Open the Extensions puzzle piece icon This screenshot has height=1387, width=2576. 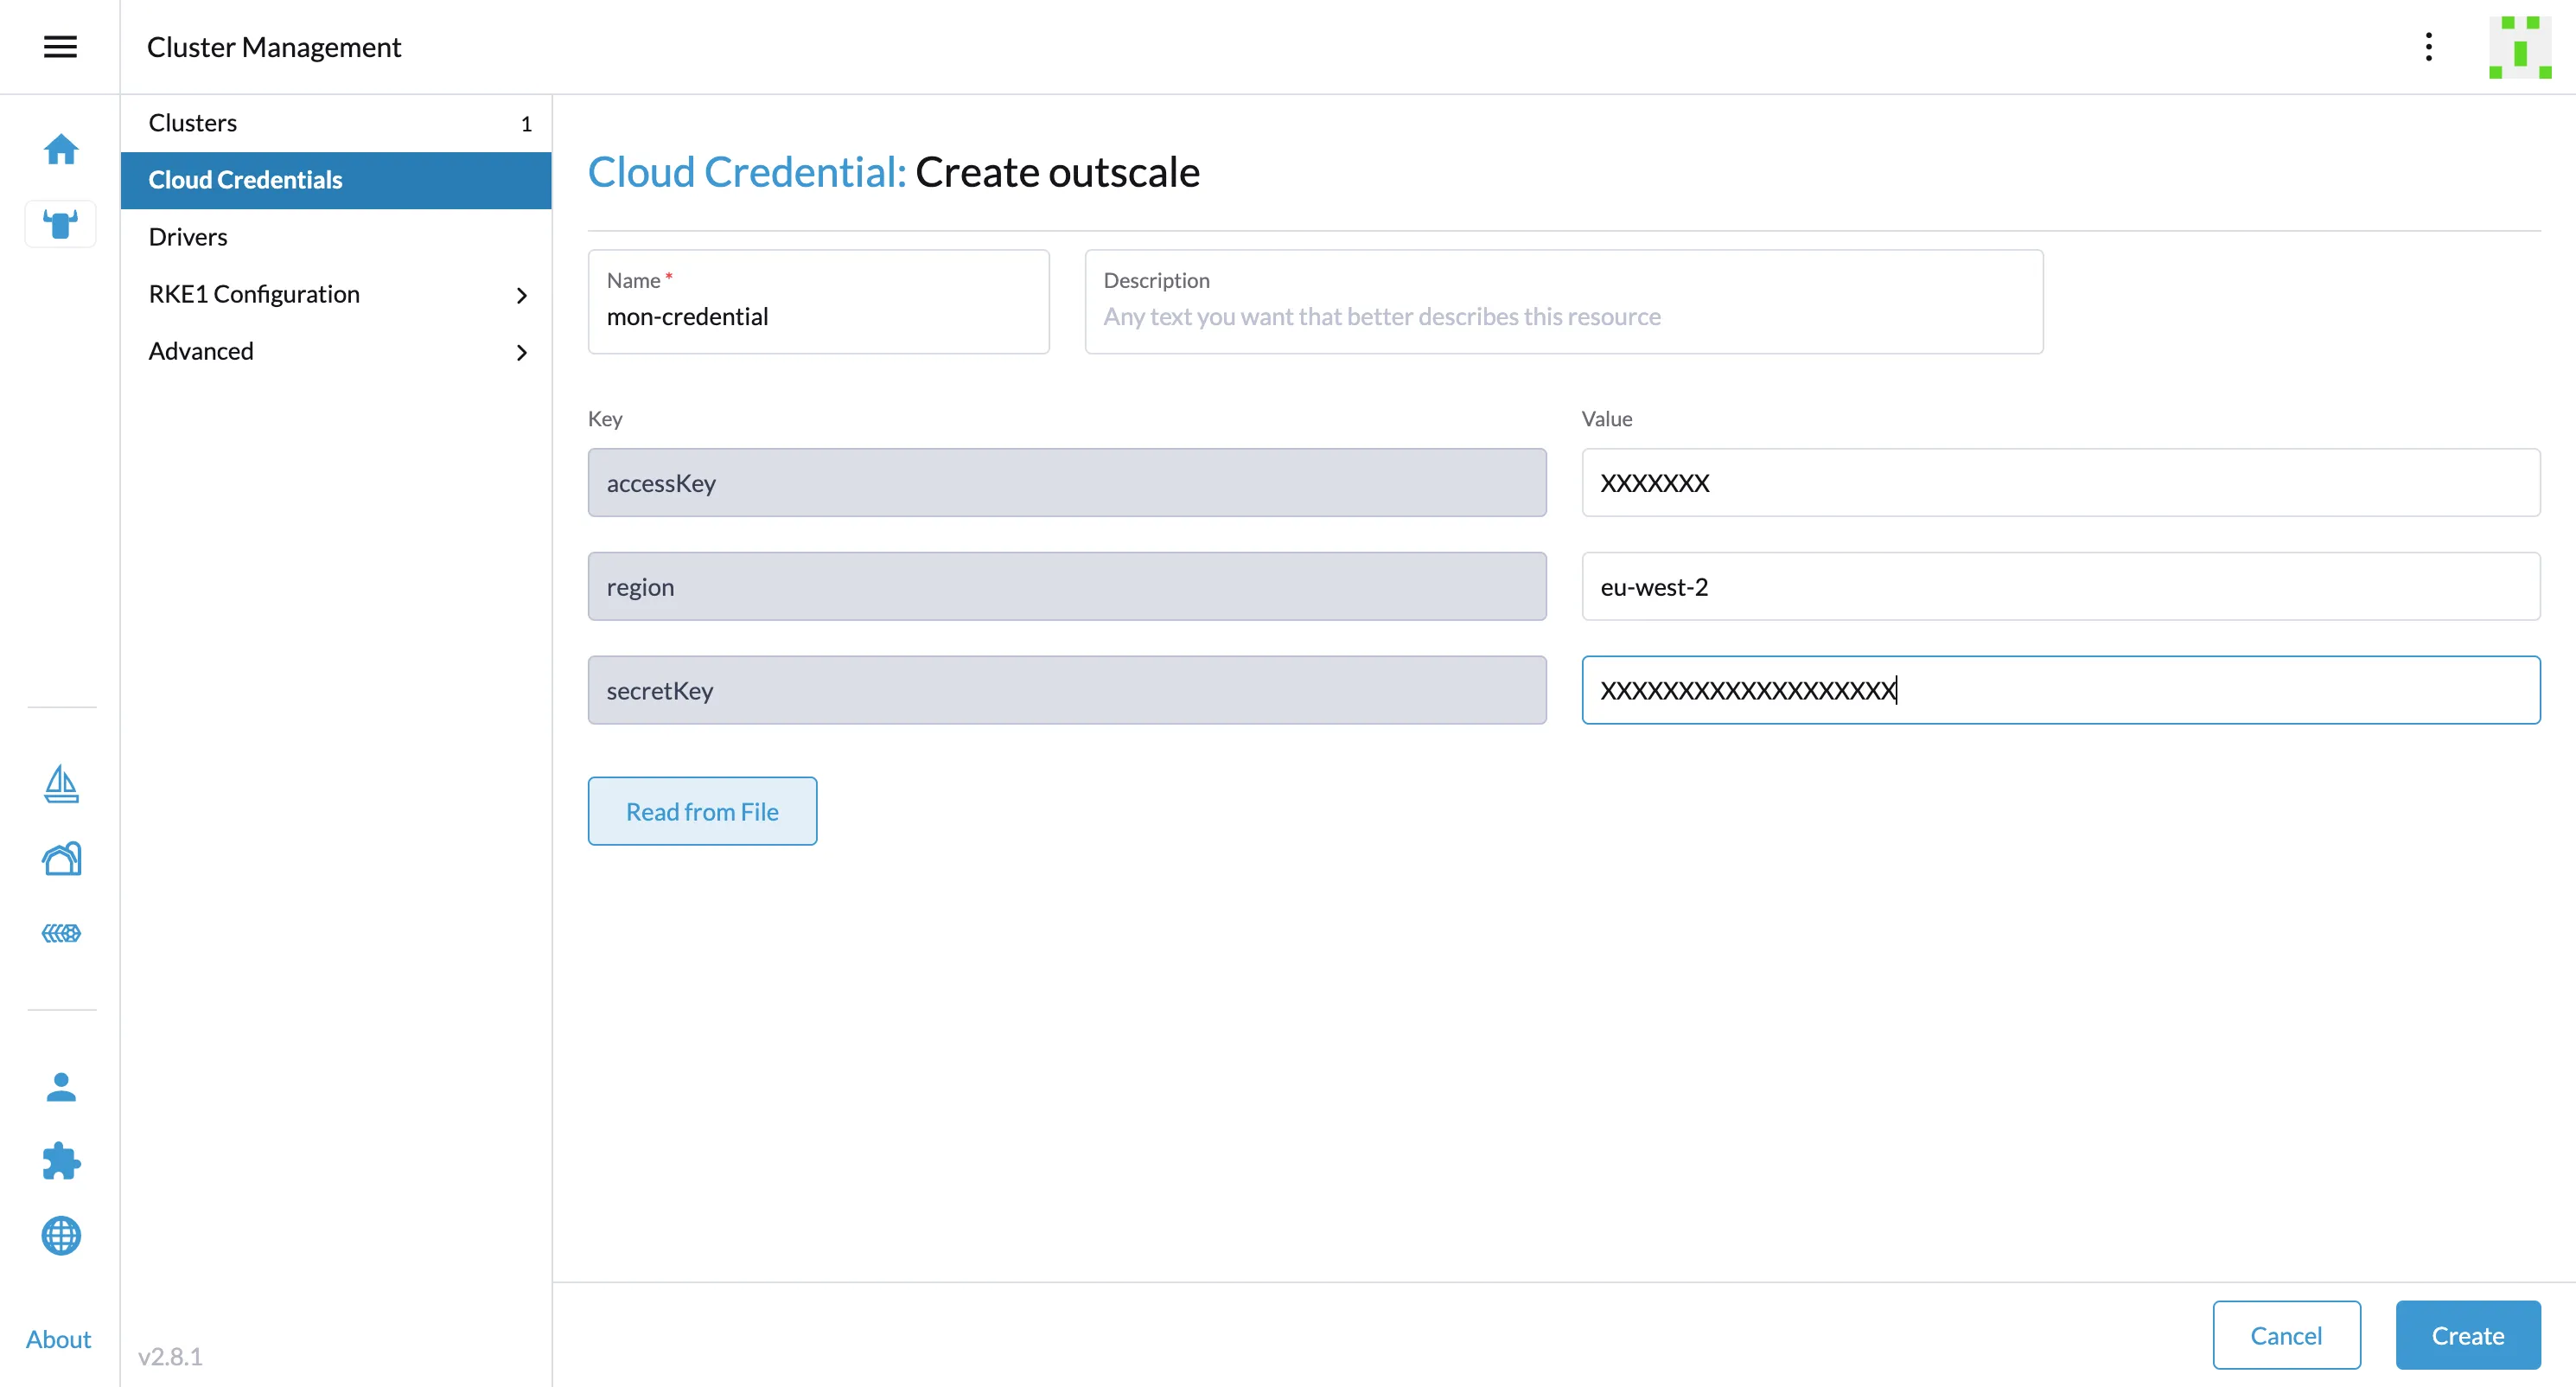(61, 1161)
